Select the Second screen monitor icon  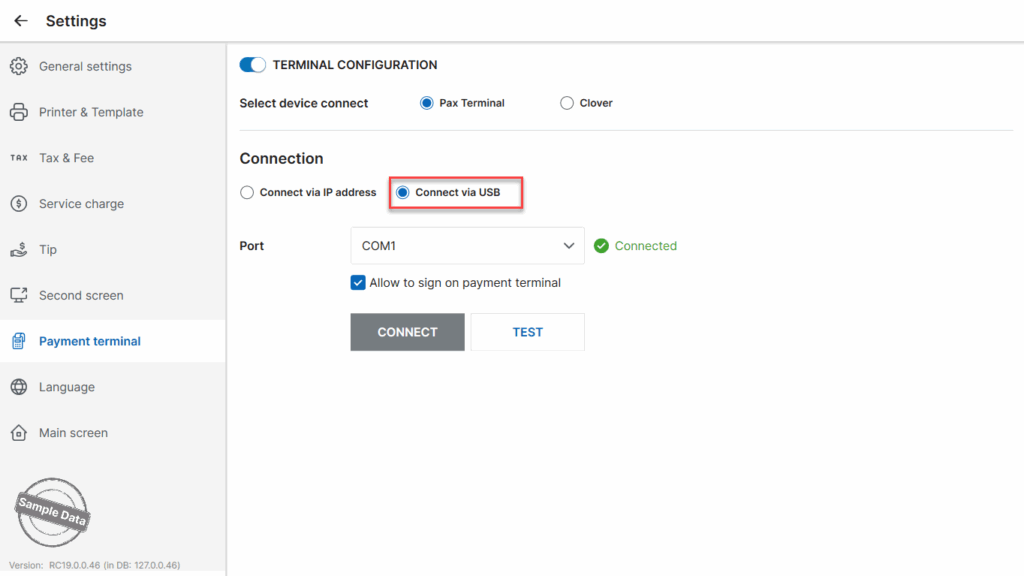click(19, 295)
